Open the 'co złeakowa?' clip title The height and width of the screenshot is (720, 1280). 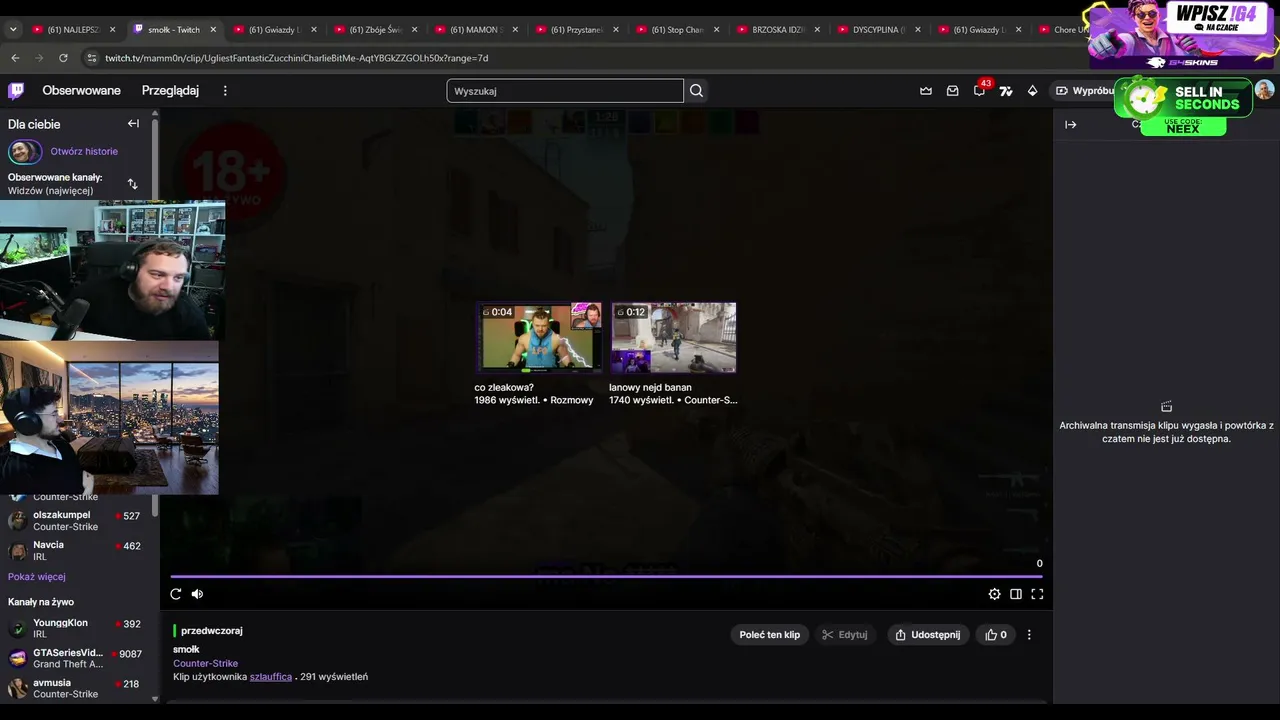[504, 388]
